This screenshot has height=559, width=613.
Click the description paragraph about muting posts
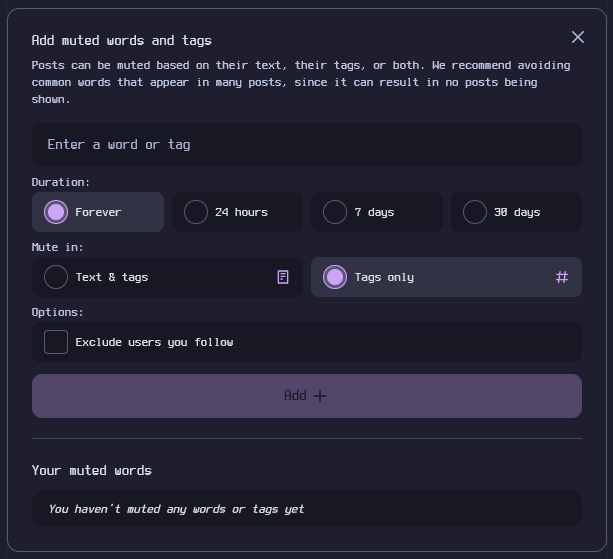tap(300, 82)
